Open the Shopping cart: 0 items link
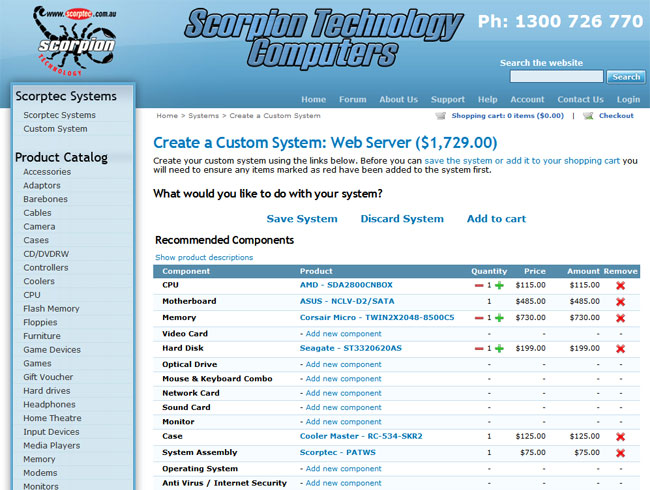The width and height of the screenshot is (650, 490). pyautogui.click(x=508, y=116)
